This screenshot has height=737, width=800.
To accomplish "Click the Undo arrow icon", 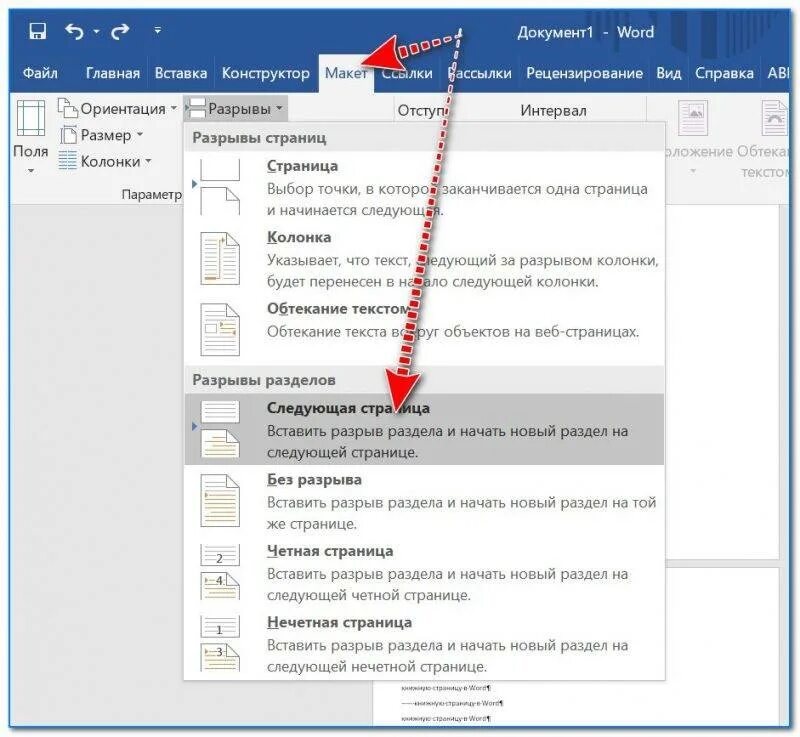I will click(x=74, y=32).
